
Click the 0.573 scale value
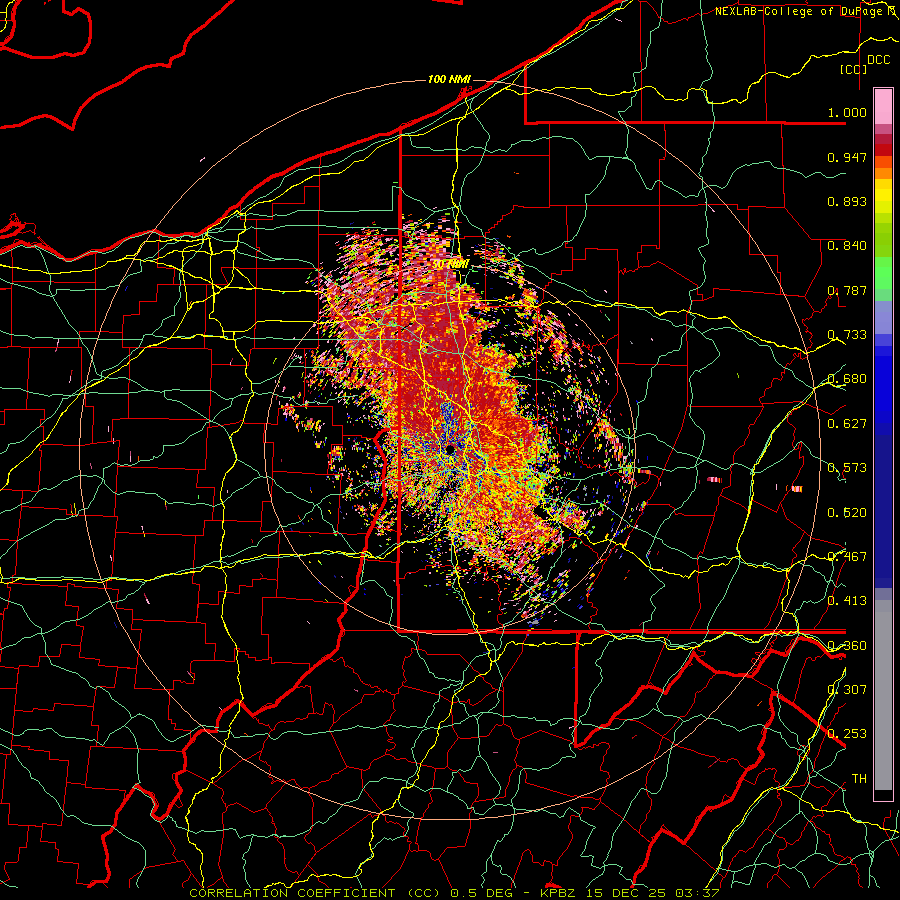pyautogui.click(x=847, y=468)
